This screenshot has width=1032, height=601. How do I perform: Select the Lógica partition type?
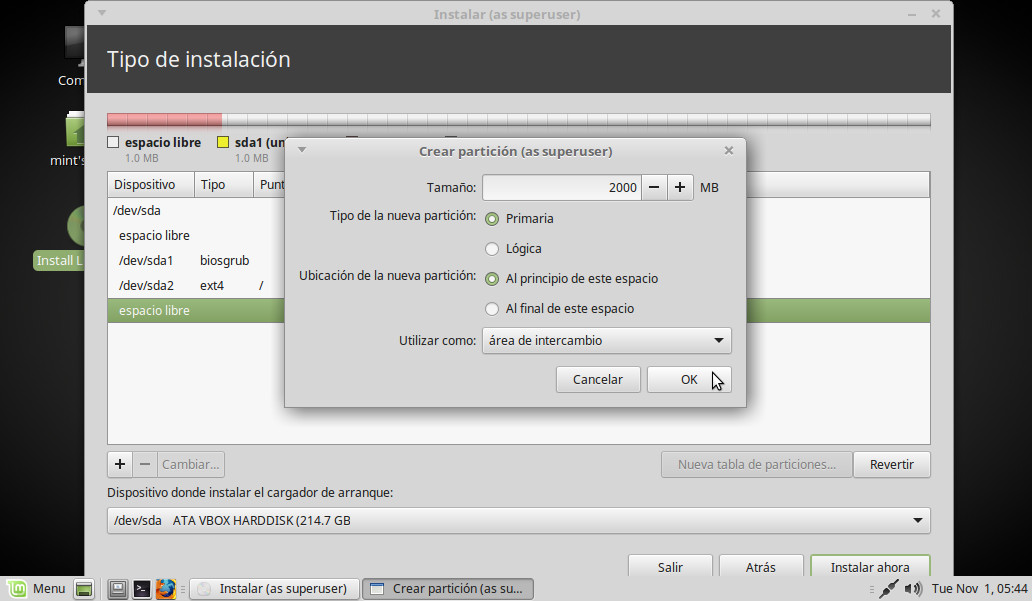(x=492, y=248)
